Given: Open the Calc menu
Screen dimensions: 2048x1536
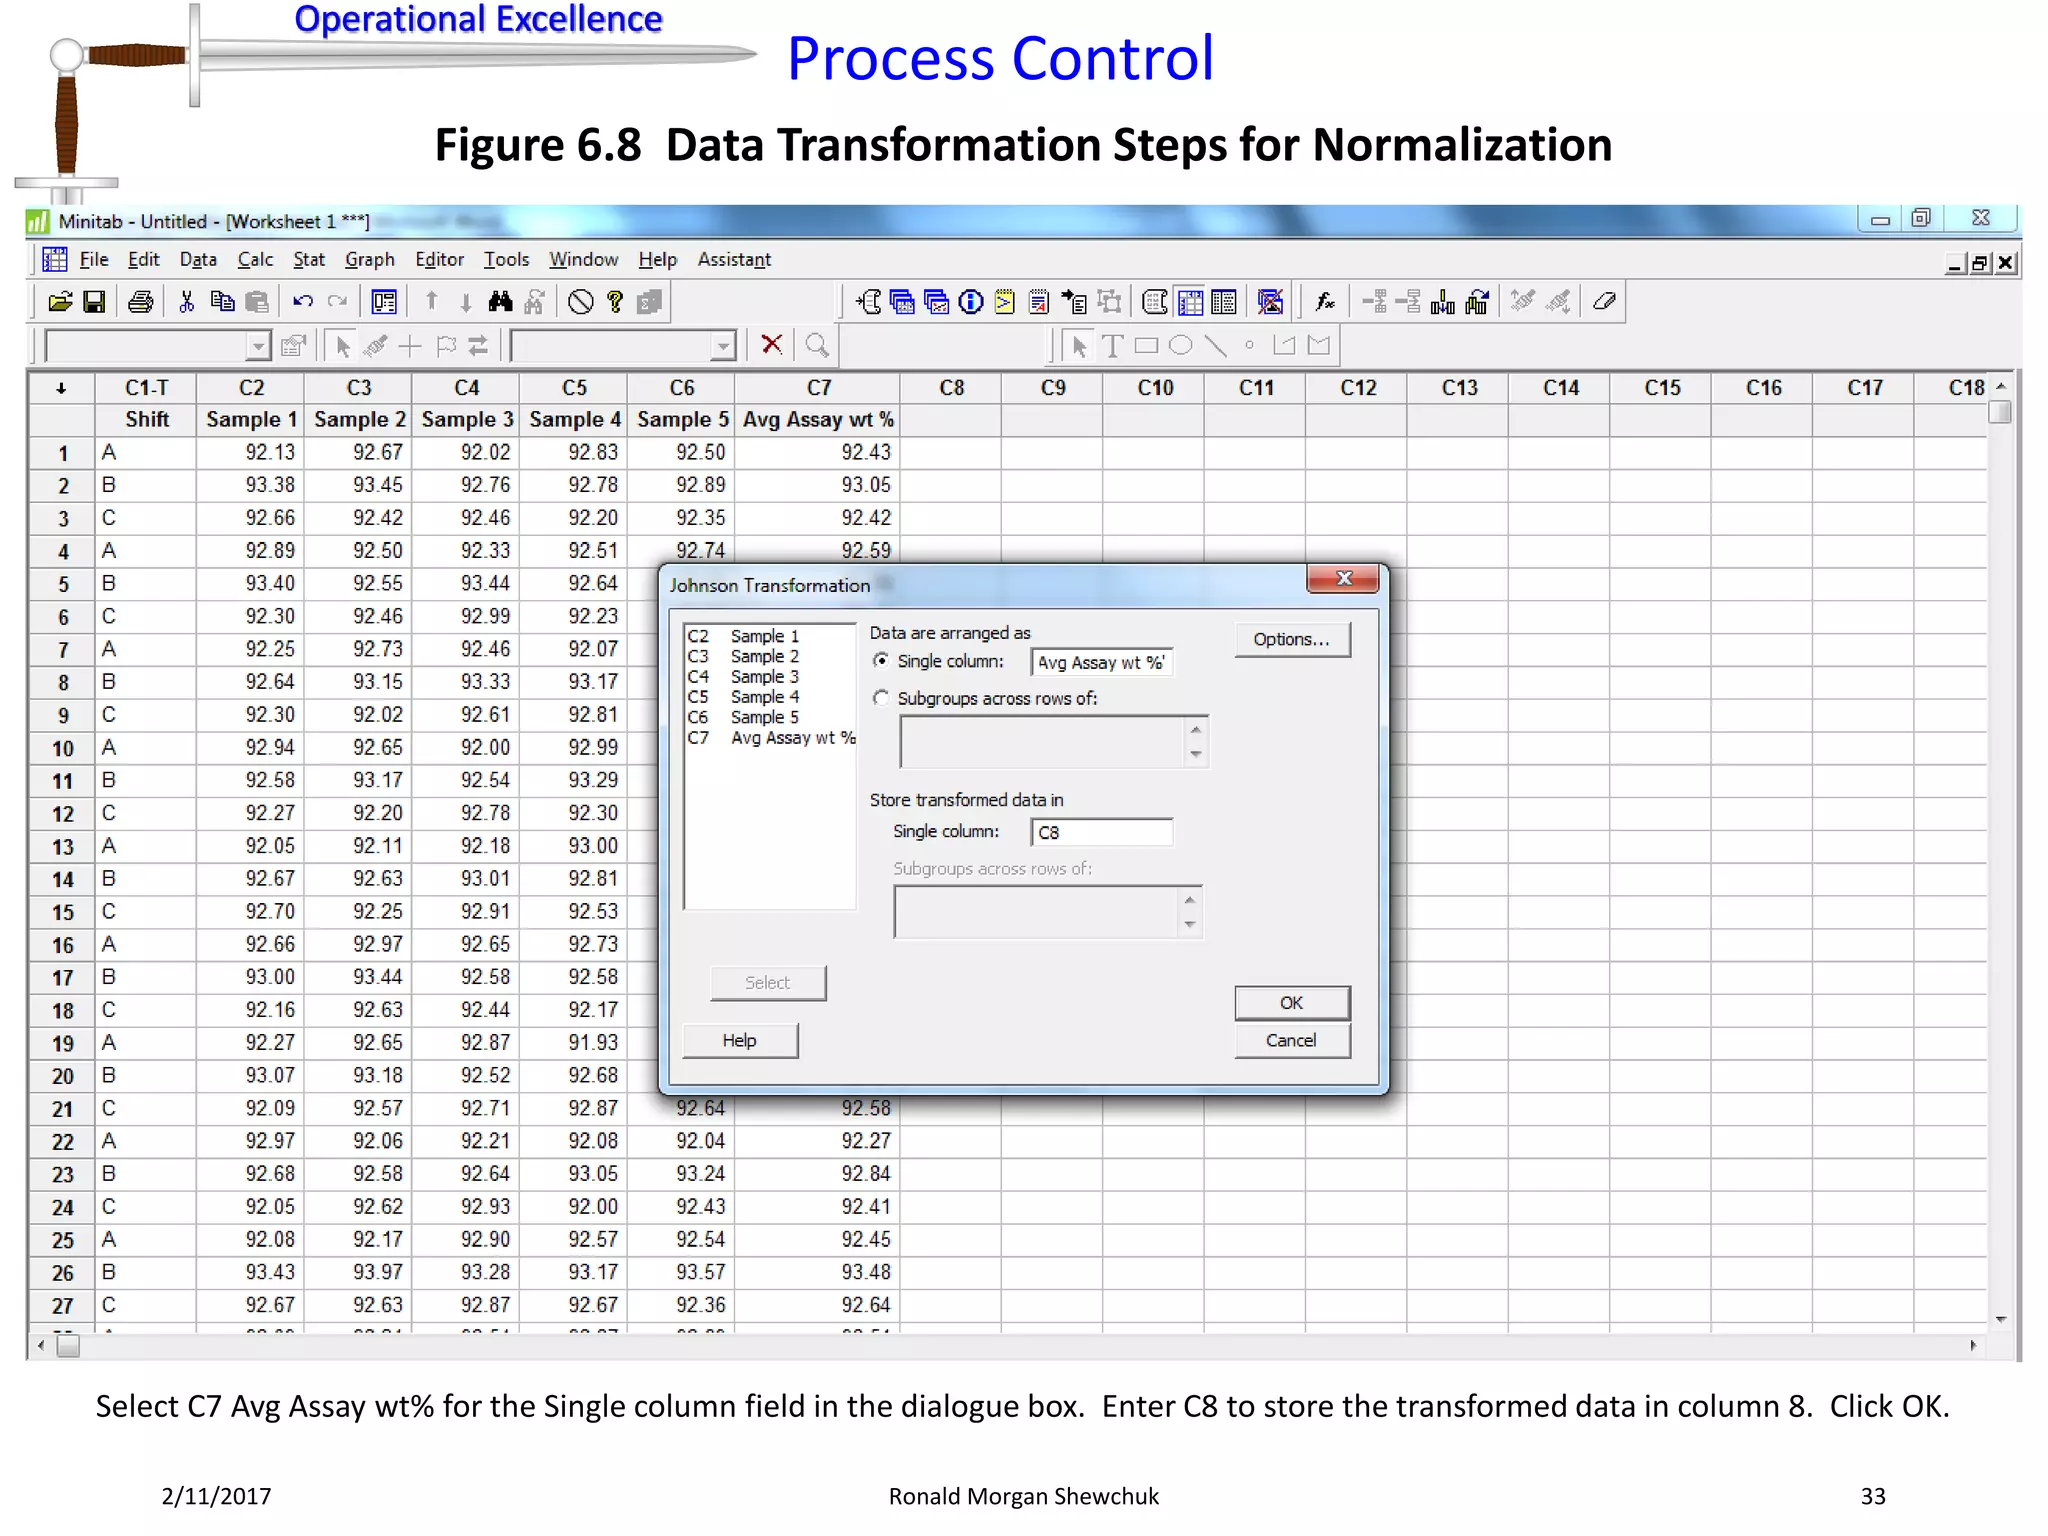Looking at the screenshot, I should tap(255, 260).
